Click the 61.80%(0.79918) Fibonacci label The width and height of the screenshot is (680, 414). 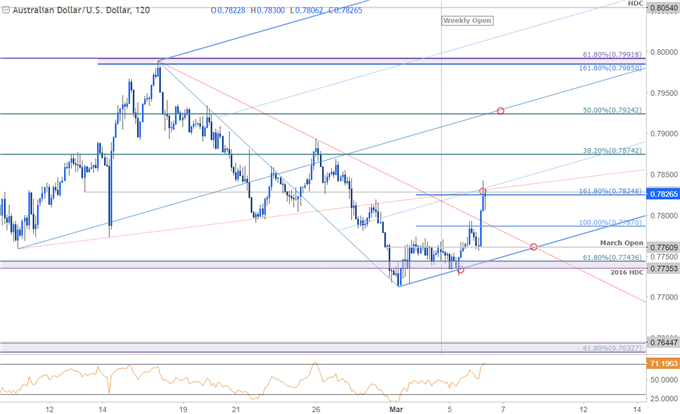(612, 55)
